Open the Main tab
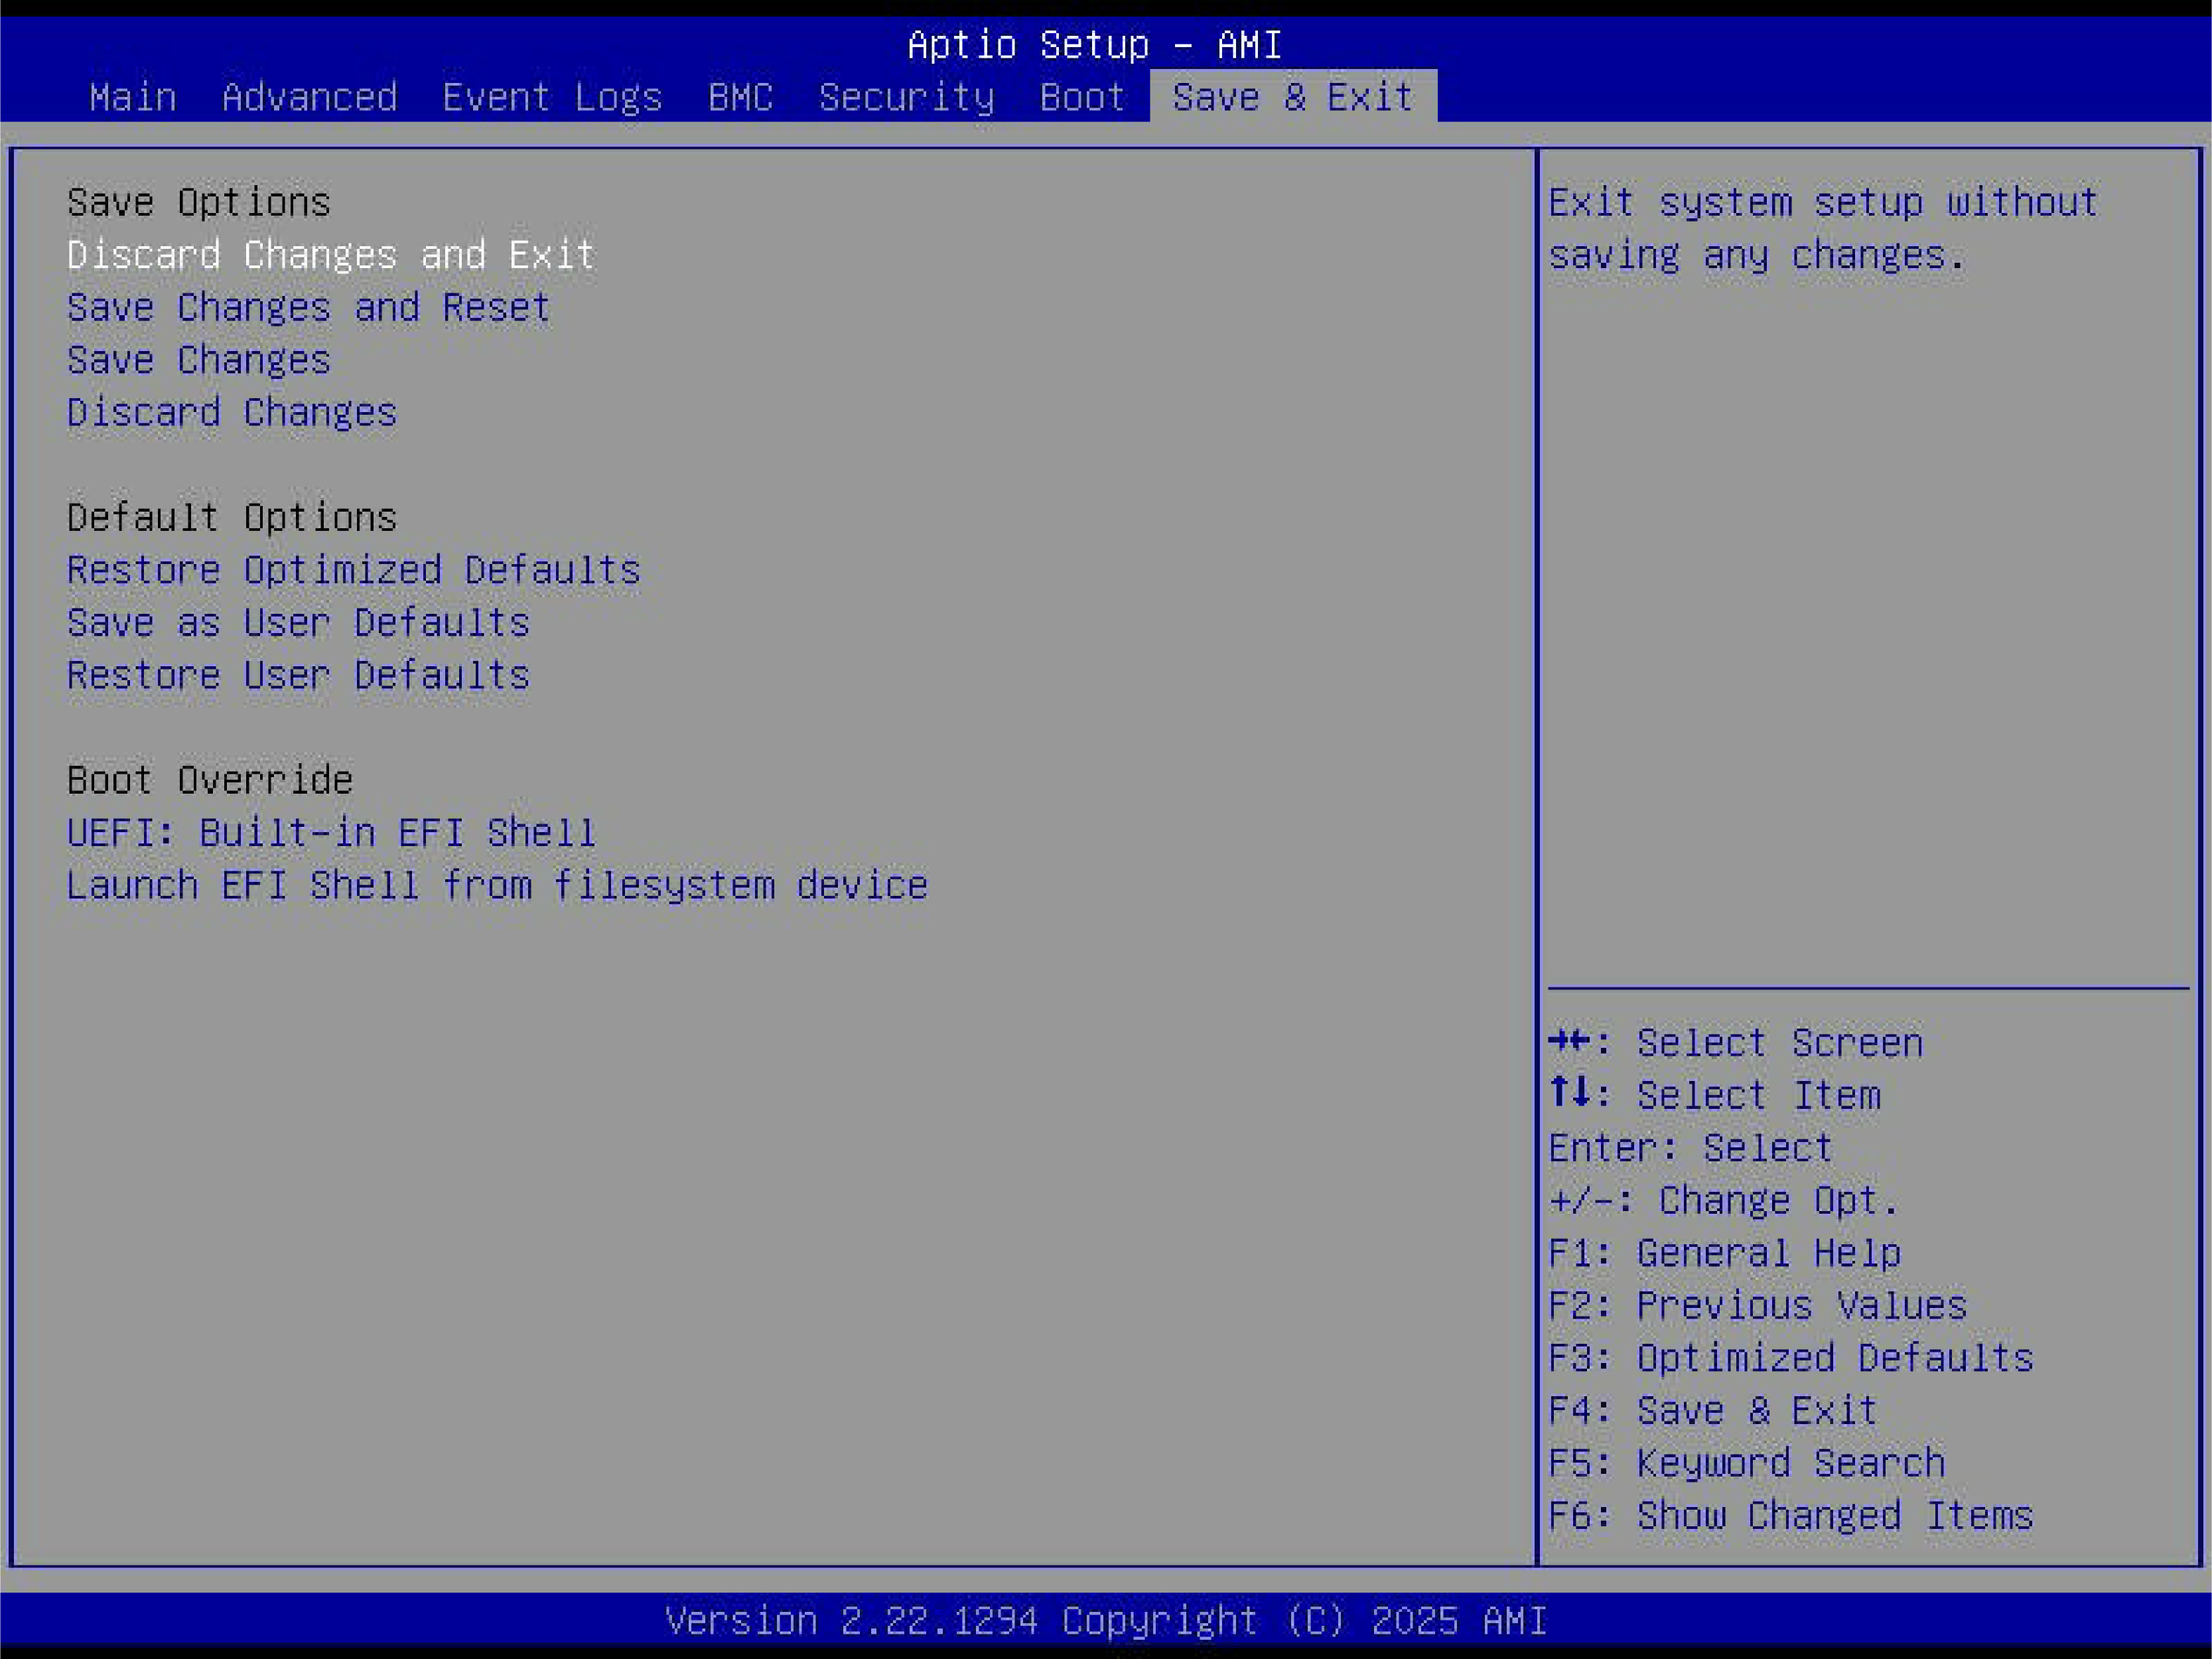 [132, 97]
